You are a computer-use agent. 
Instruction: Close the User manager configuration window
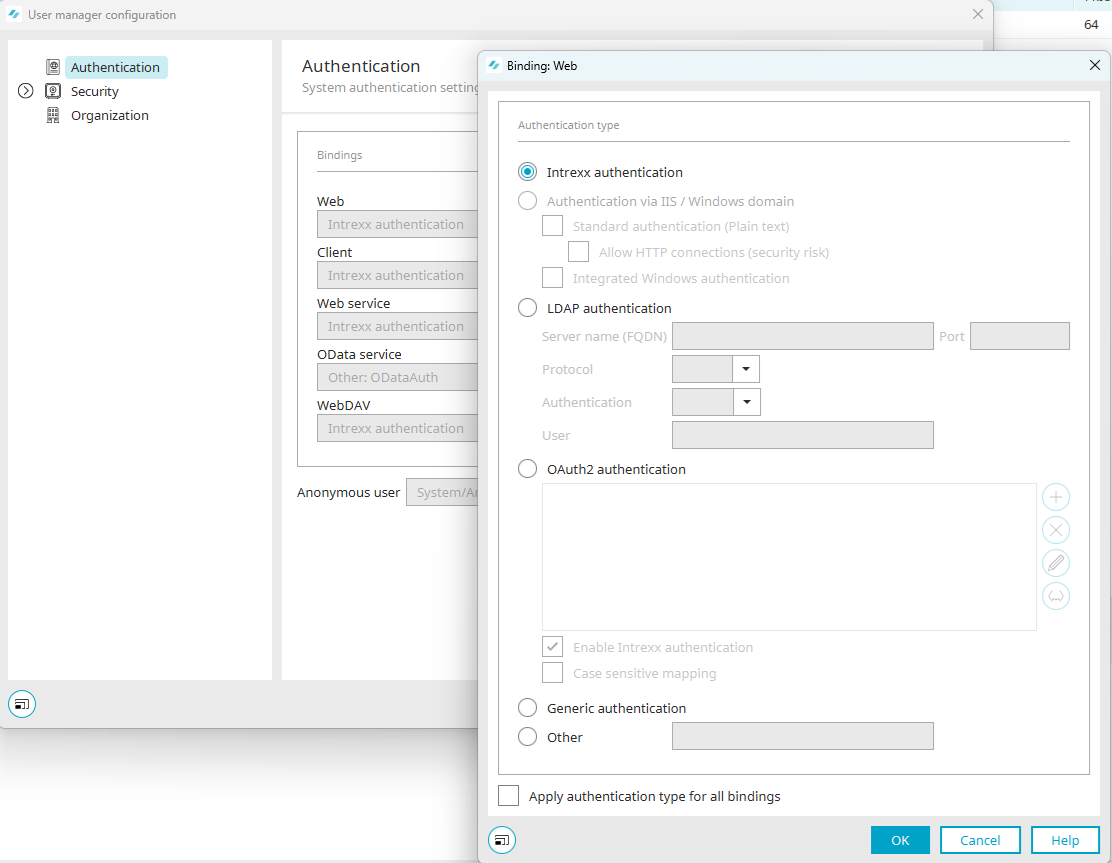tap(978, 14)
